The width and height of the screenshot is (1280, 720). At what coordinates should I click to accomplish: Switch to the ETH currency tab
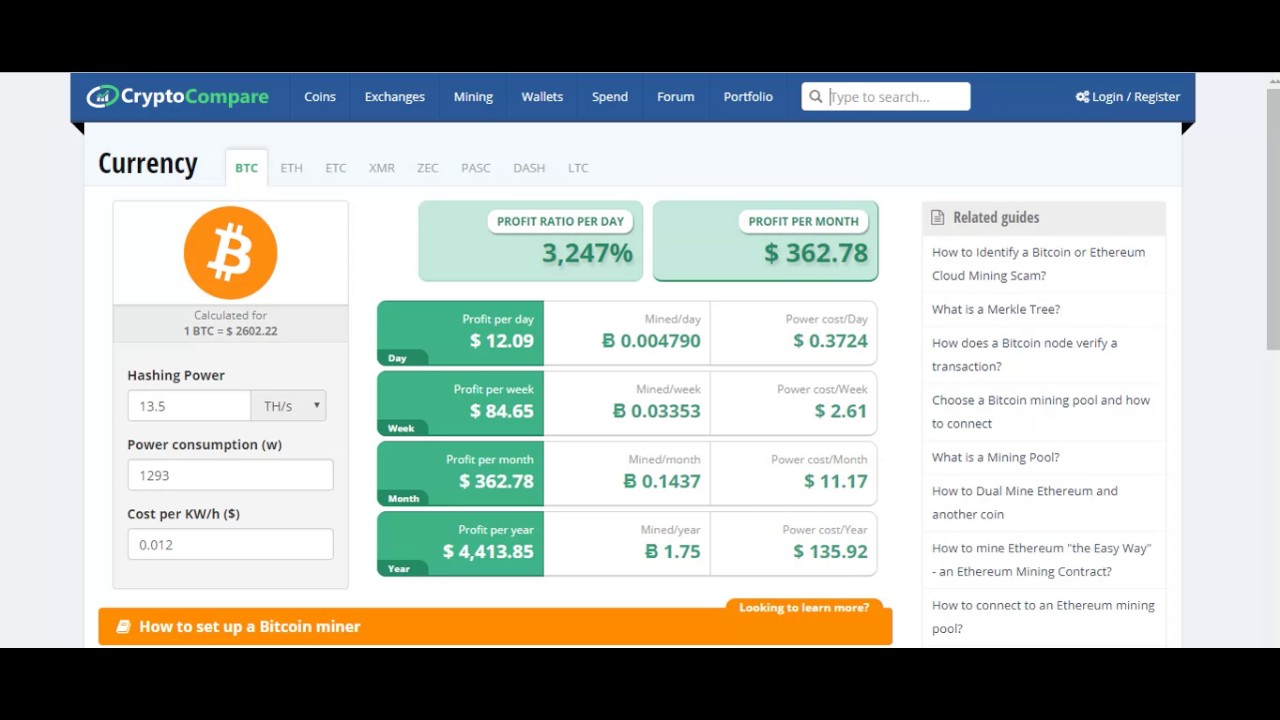click(x=291, y=168)
